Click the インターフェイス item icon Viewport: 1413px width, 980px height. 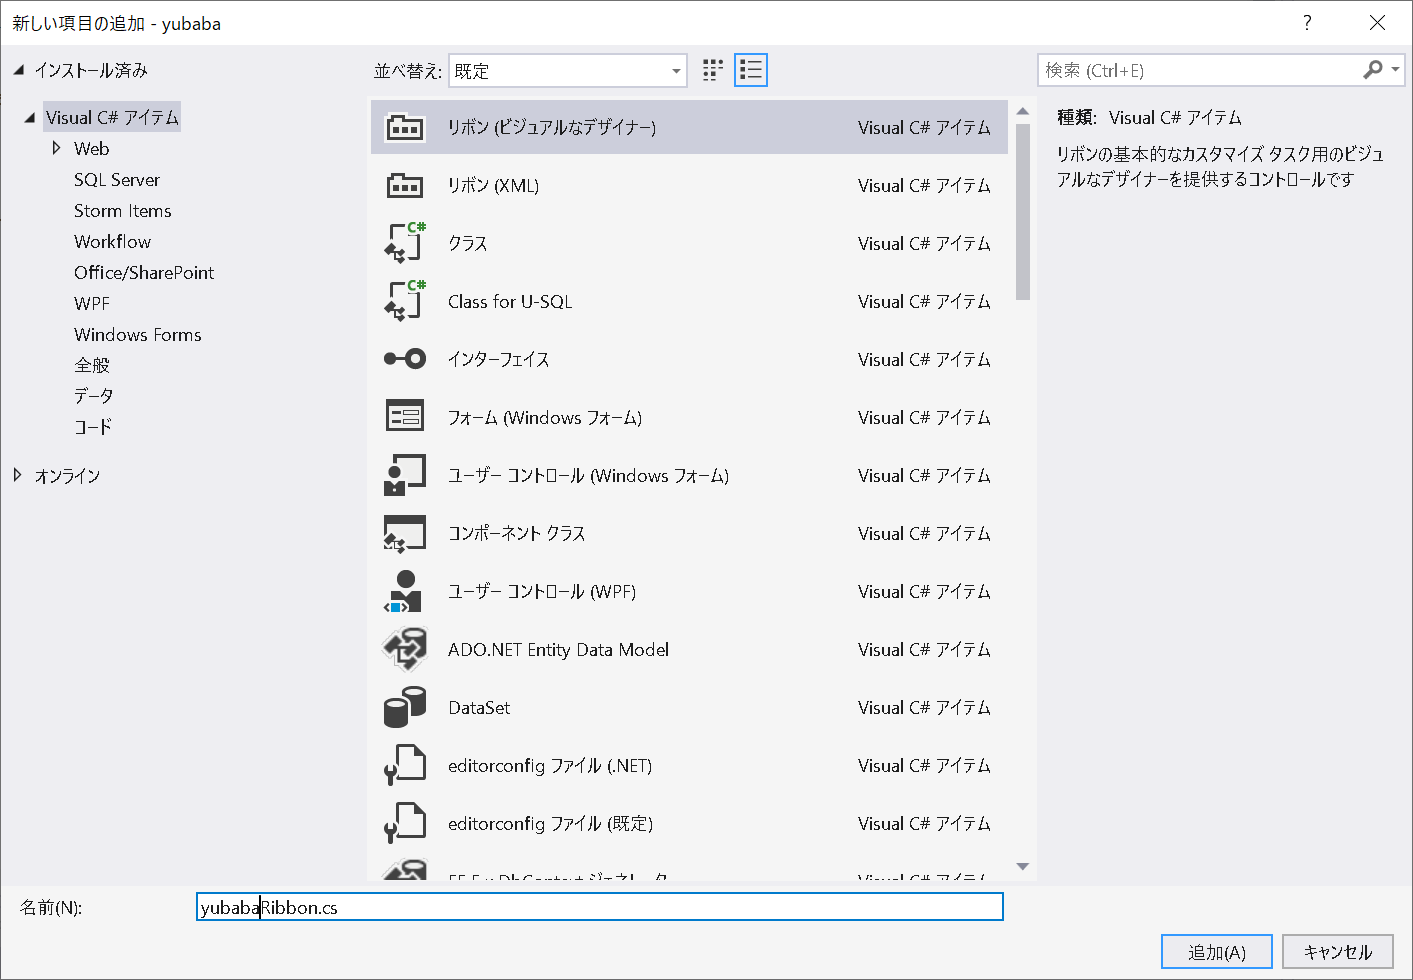(x=405, y=359)
